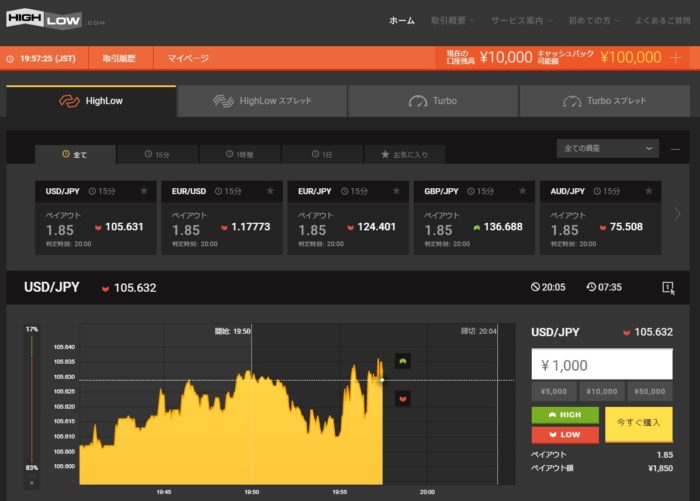This screenshot has height=501, width=700.
Task: Show 全て time filter tab
Action: [x=75, y=154]
